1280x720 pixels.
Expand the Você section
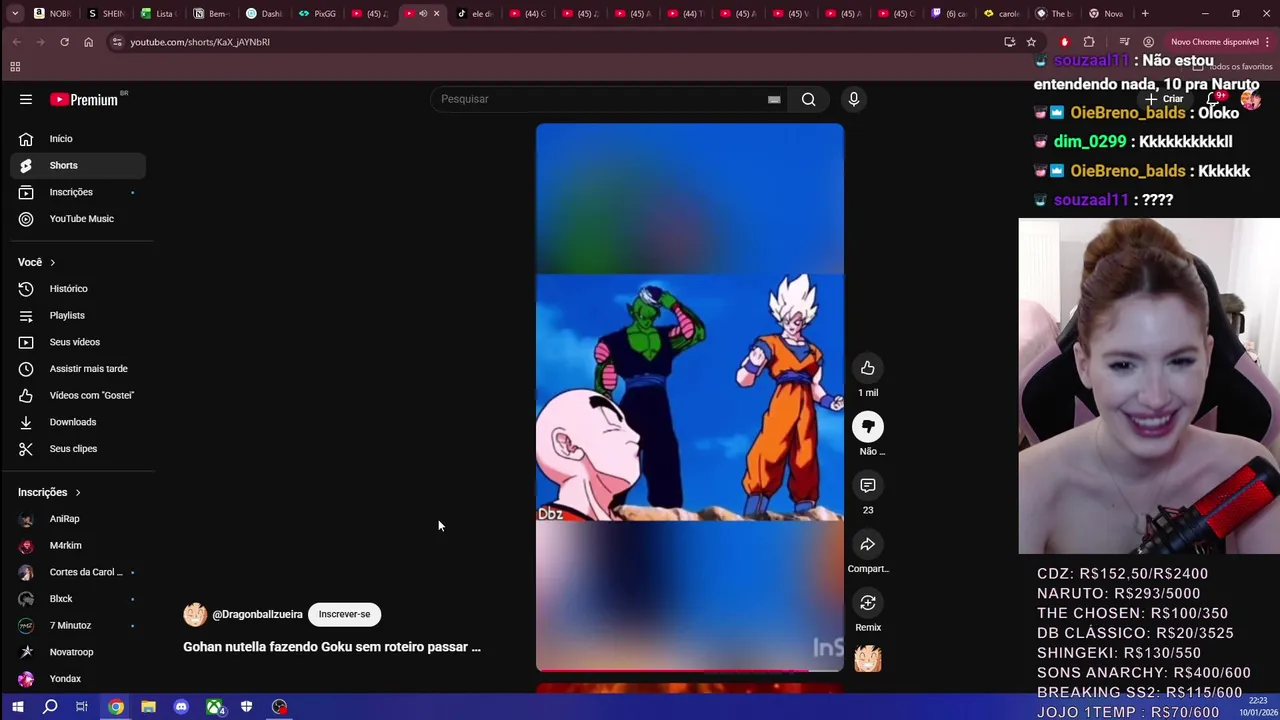(36, 262)
